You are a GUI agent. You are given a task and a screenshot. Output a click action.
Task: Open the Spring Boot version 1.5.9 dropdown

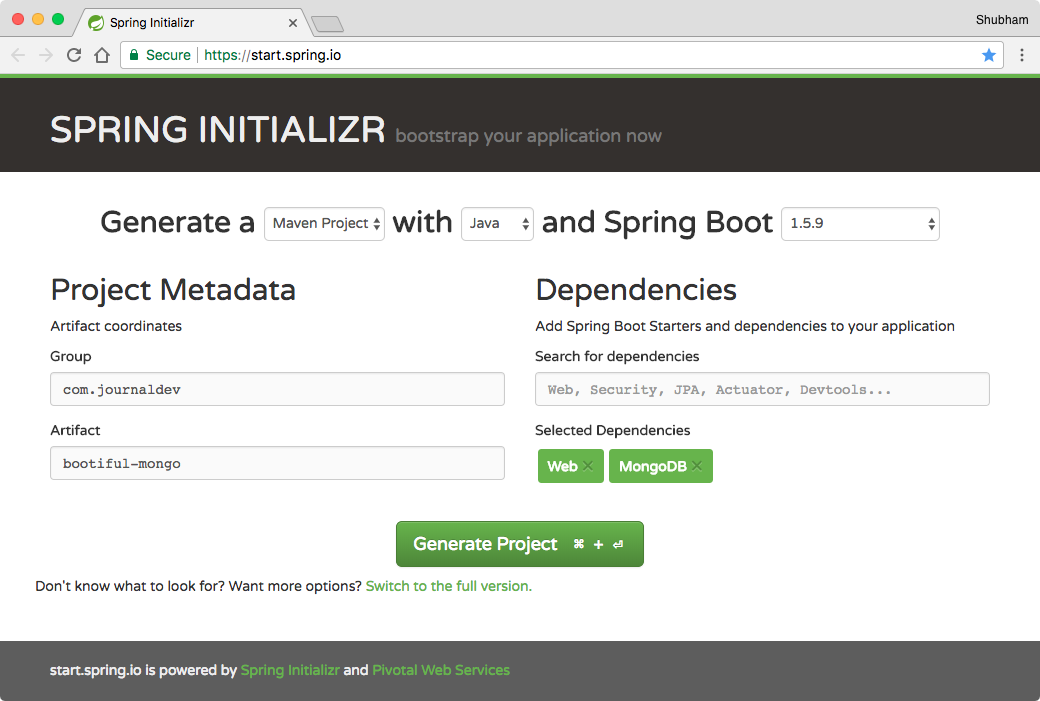tap(860, 223)
